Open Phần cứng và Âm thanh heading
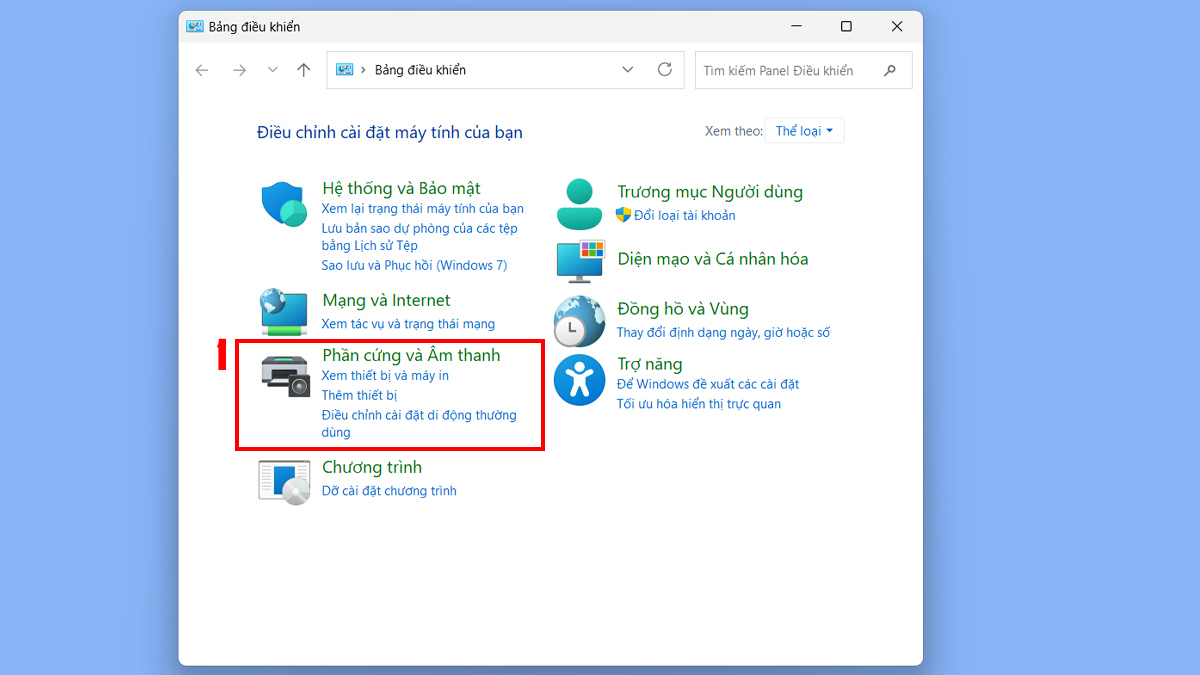The height and width of the screenshot is (675, 1200). pos(411,355)
